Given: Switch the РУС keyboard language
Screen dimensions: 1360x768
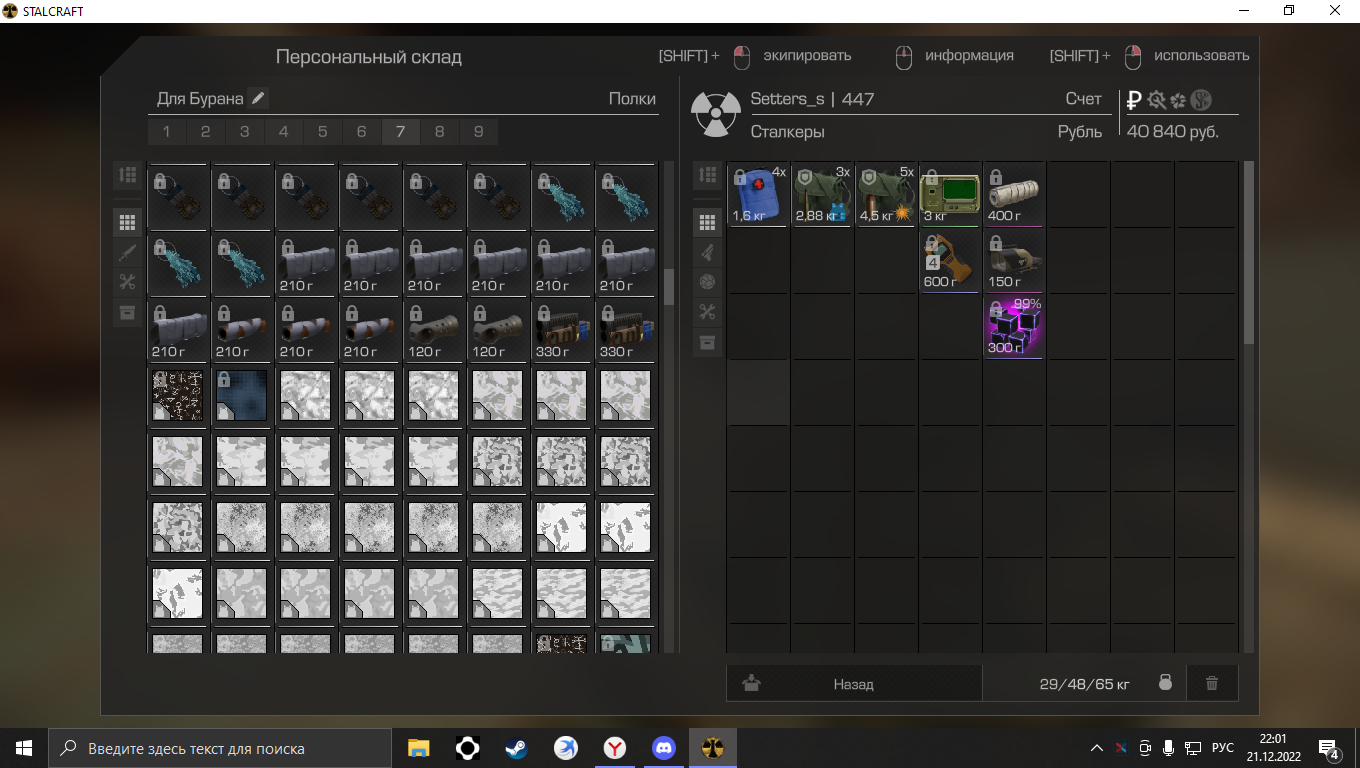Looking at the screenshot, I should point(1222,748).
